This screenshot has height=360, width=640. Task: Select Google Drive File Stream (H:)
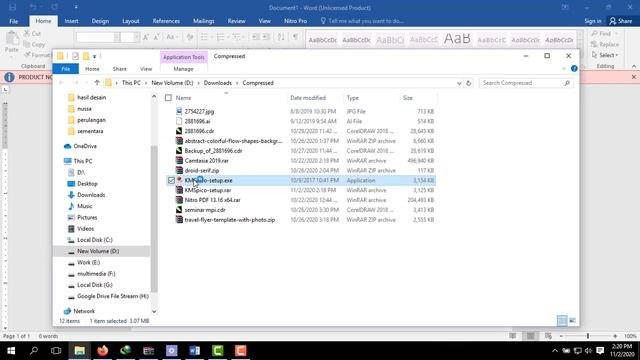(x=113, y=296)
